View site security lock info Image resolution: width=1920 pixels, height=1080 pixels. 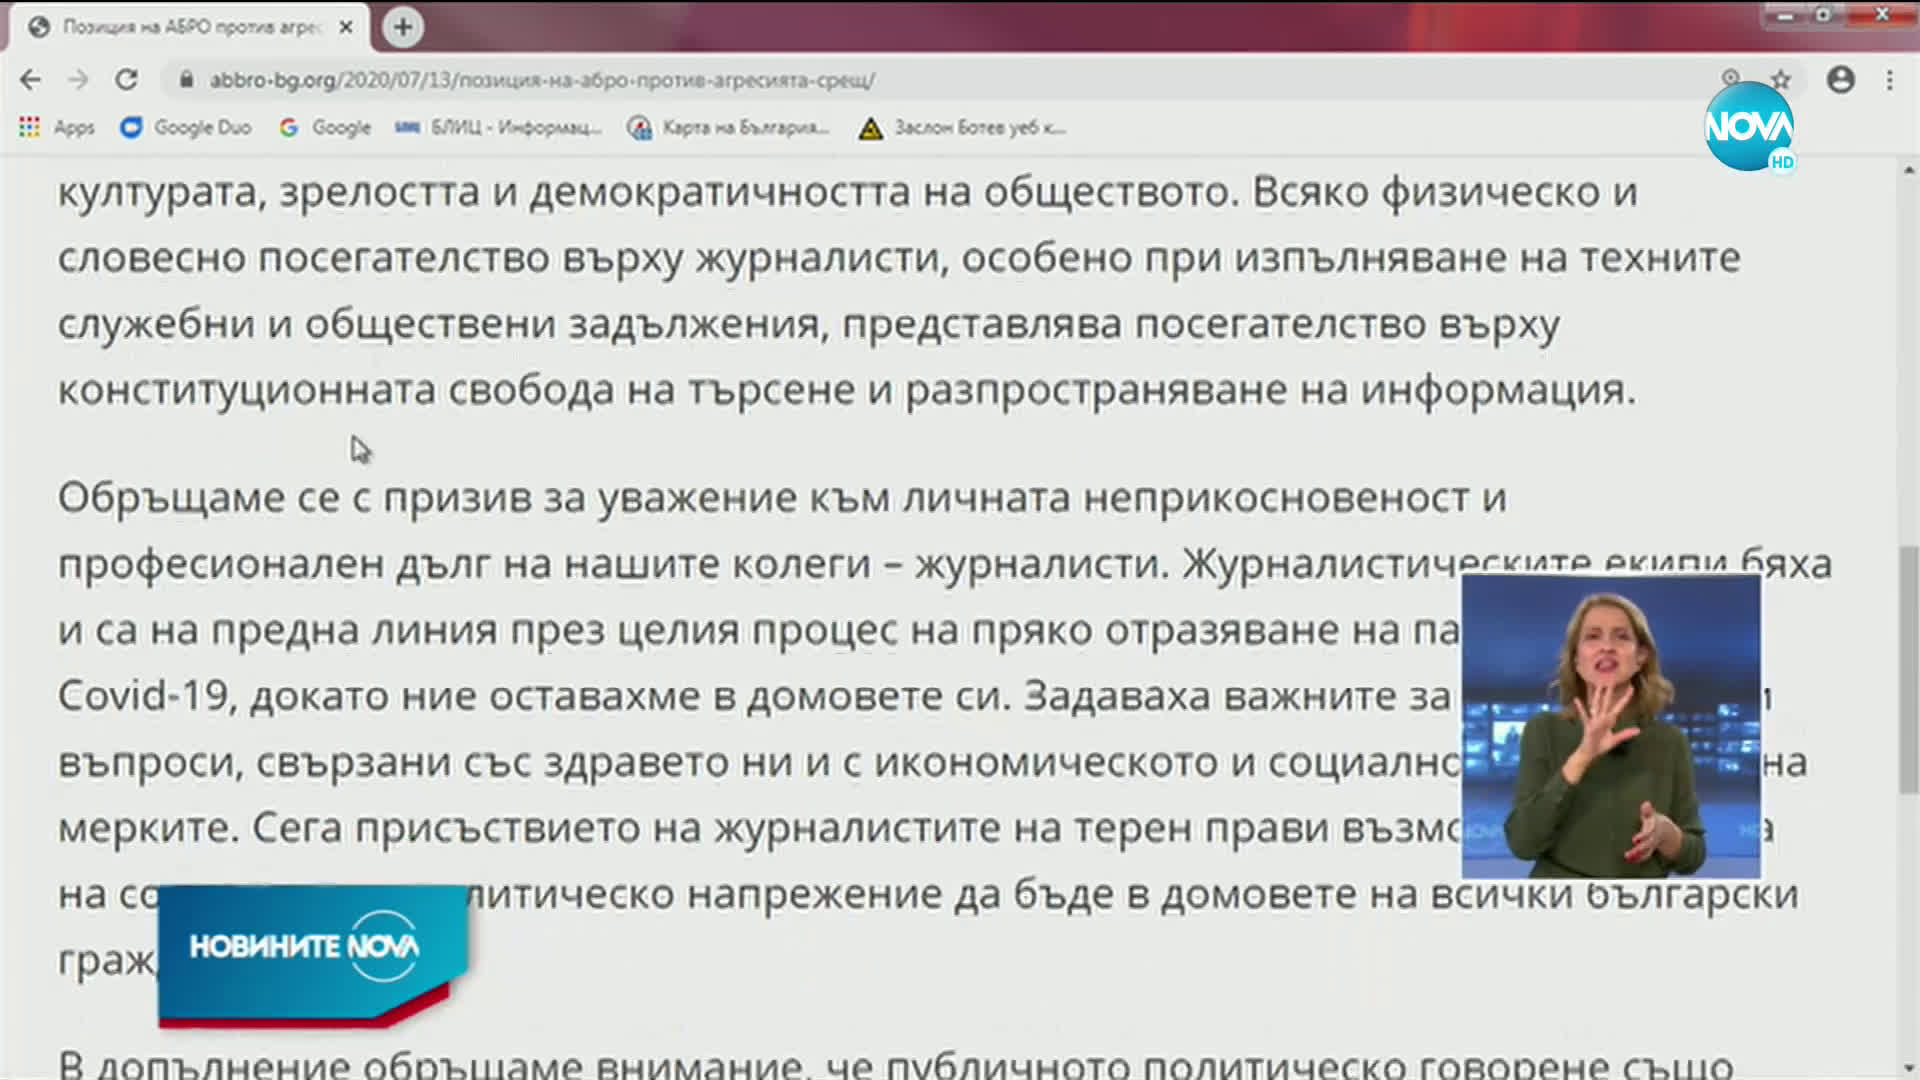(186, 80)
